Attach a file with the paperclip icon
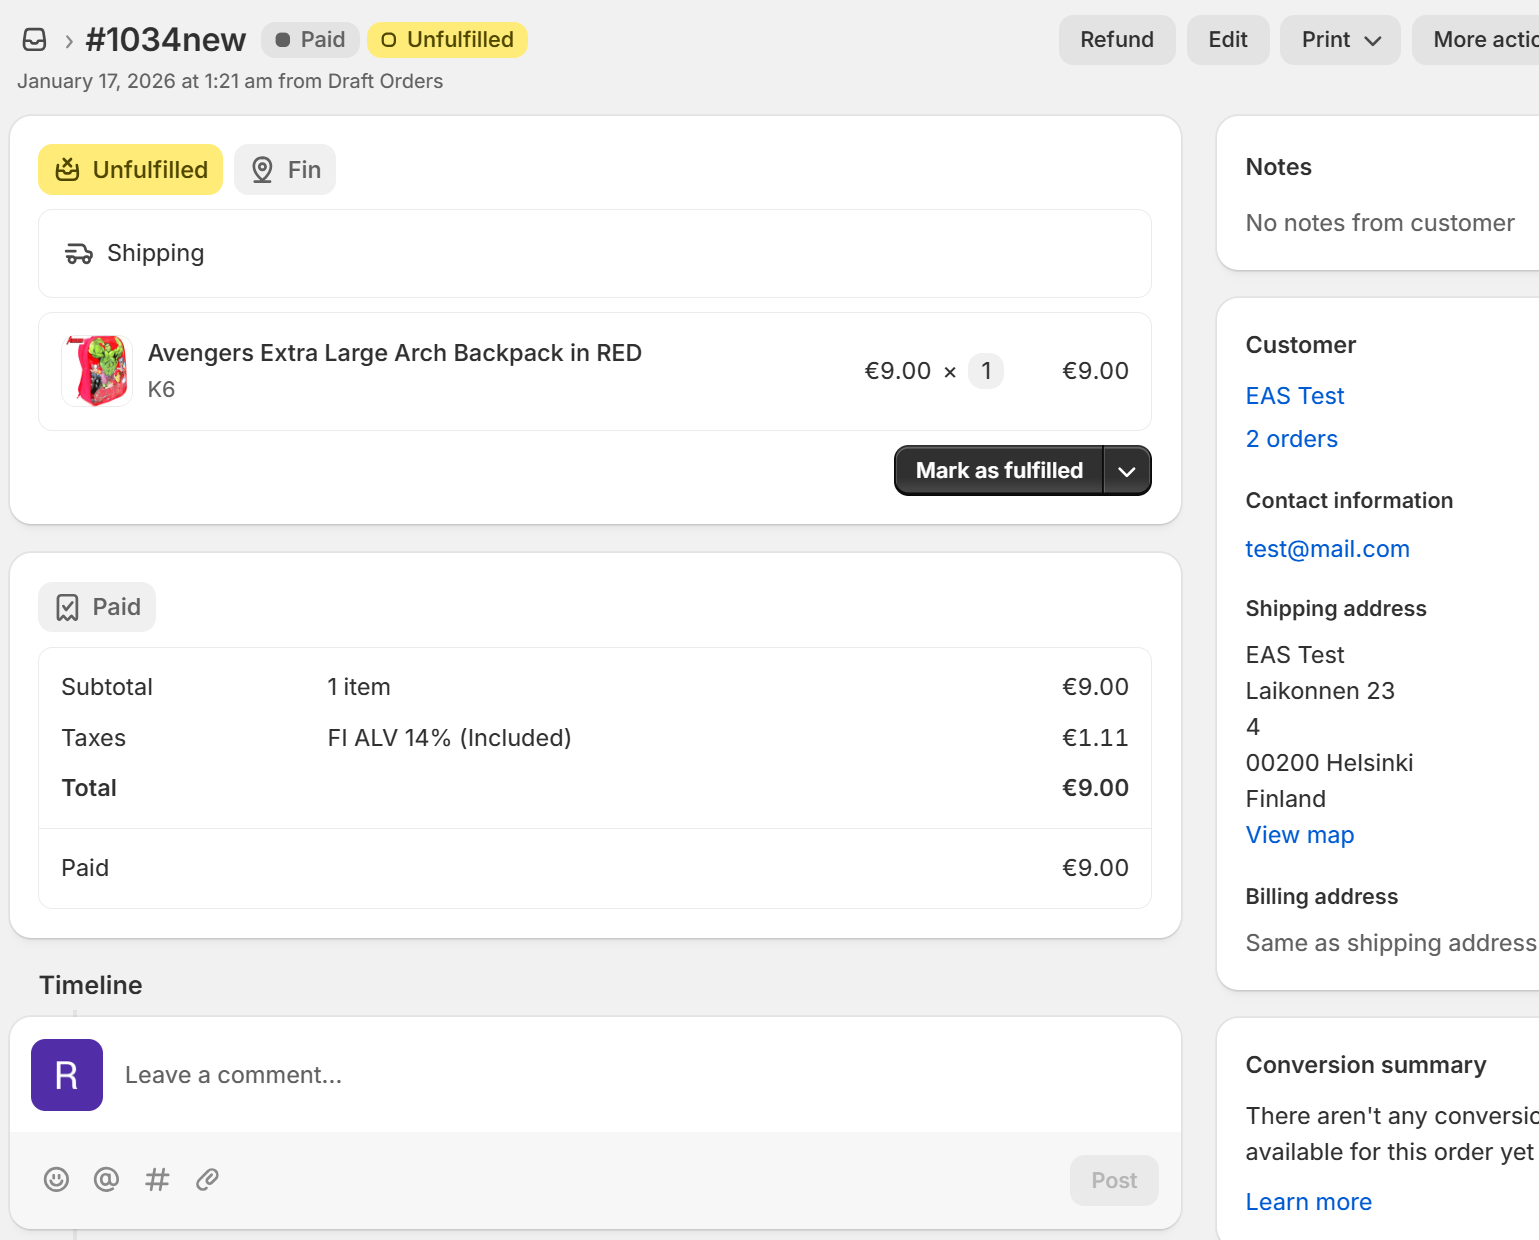This screenshot has height=1240, width=1539. point(208,1180)
